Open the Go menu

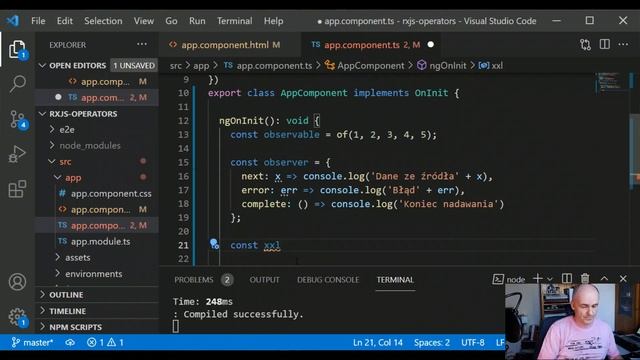pyautogui.click(x=171, y=21)
